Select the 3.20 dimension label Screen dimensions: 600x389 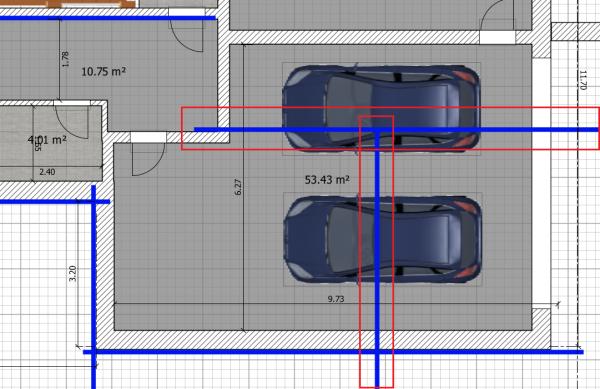[72, 273]
